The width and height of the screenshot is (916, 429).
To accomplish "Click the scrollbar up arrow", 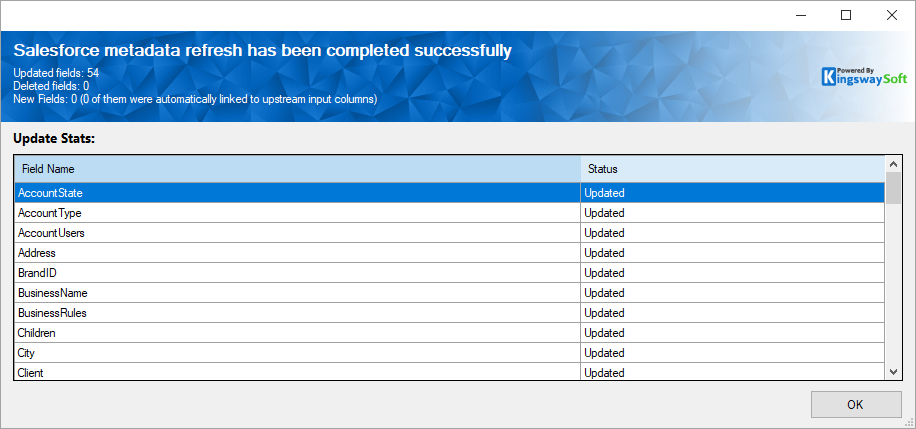I will [893, 163].
